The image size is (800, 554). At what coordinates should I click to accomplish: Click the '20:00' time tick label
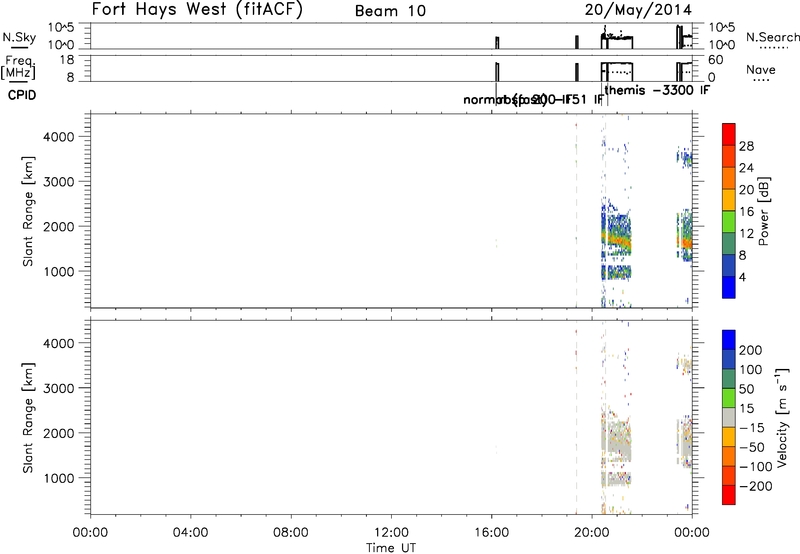(x=592, y=533)
